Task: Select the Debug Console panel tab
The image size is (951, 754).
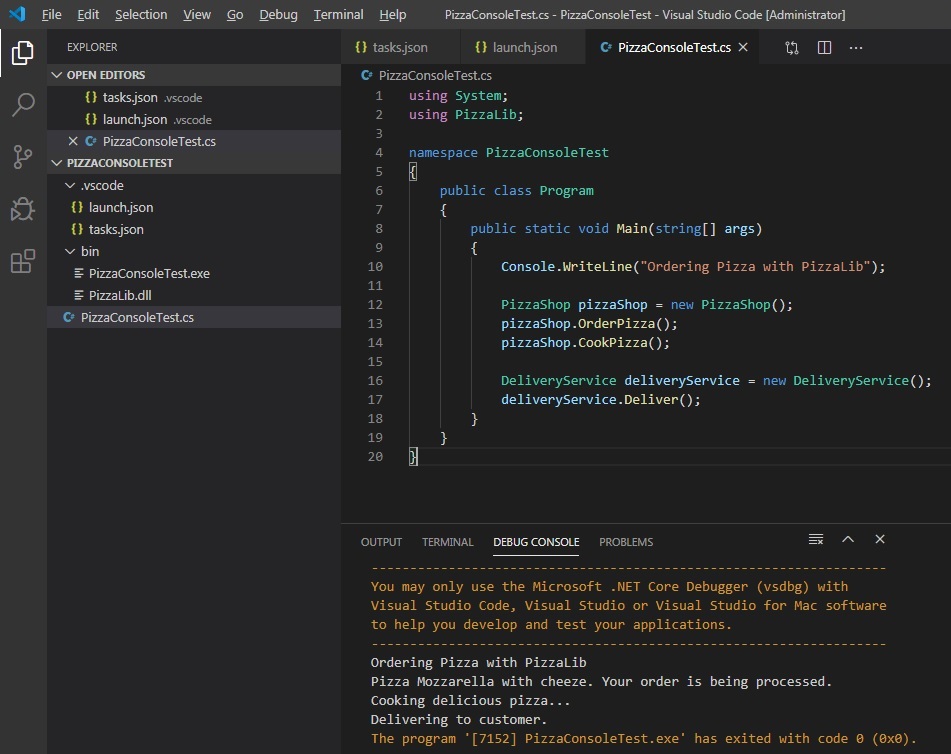Action: [x=536, y=542]
